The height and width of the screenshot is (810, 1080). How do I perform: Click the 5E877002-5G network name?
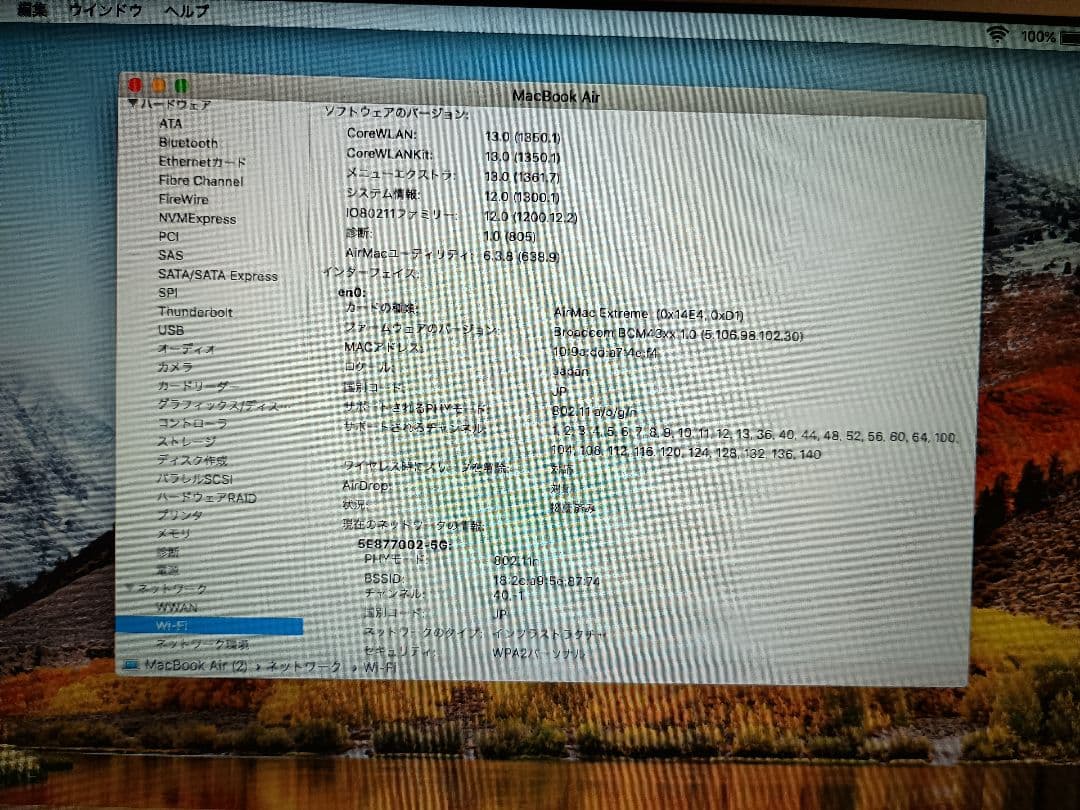point(404,544)
